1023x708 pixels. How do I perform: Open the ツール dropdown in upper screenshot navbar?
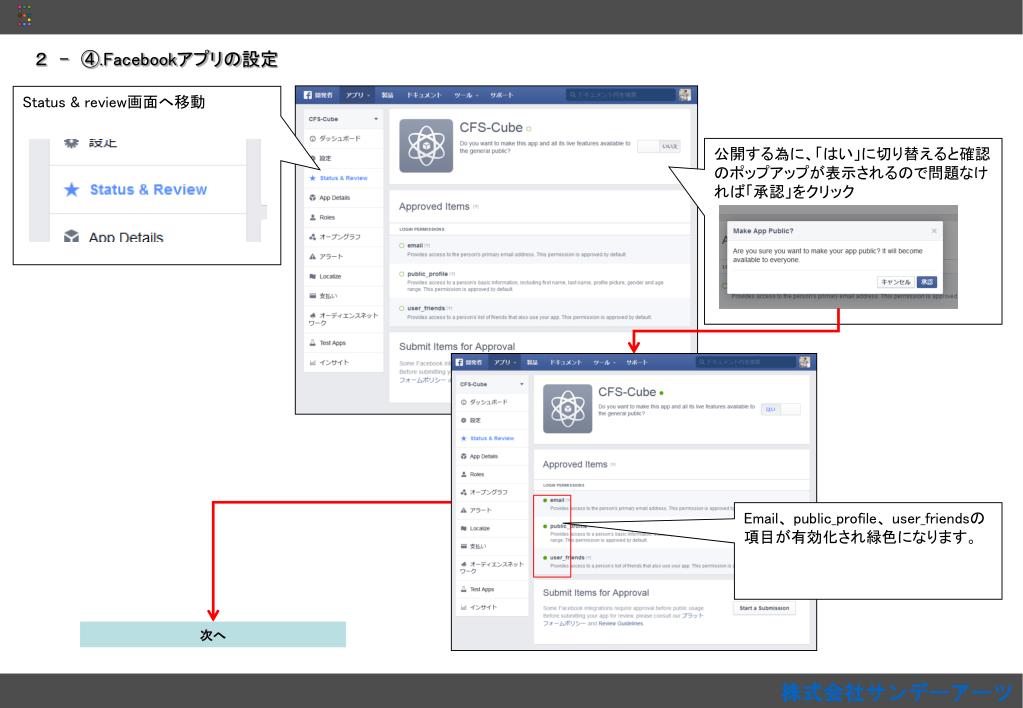tap(466, 95)
